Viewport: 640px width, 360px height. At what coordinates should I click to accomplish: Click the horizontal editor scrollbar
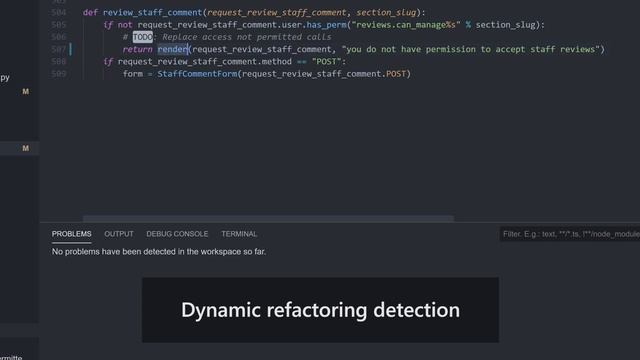(268, 218)
